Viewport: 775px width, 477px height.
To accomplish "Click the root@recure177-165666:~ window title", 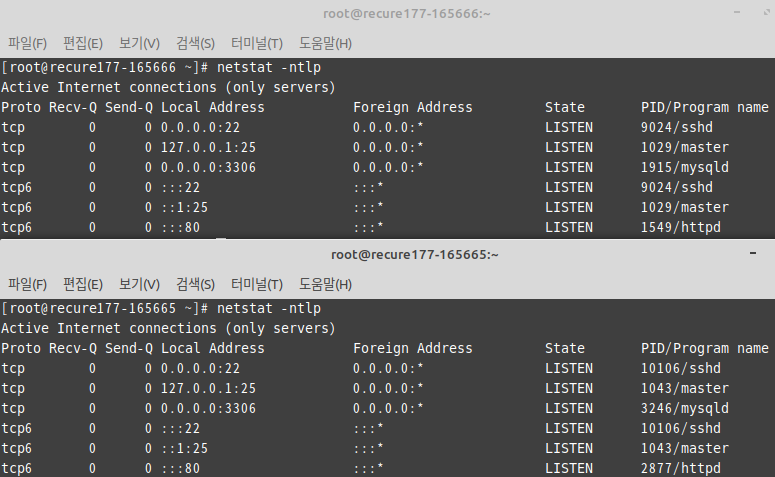I will pyautogui.click(x=407, y=14).
